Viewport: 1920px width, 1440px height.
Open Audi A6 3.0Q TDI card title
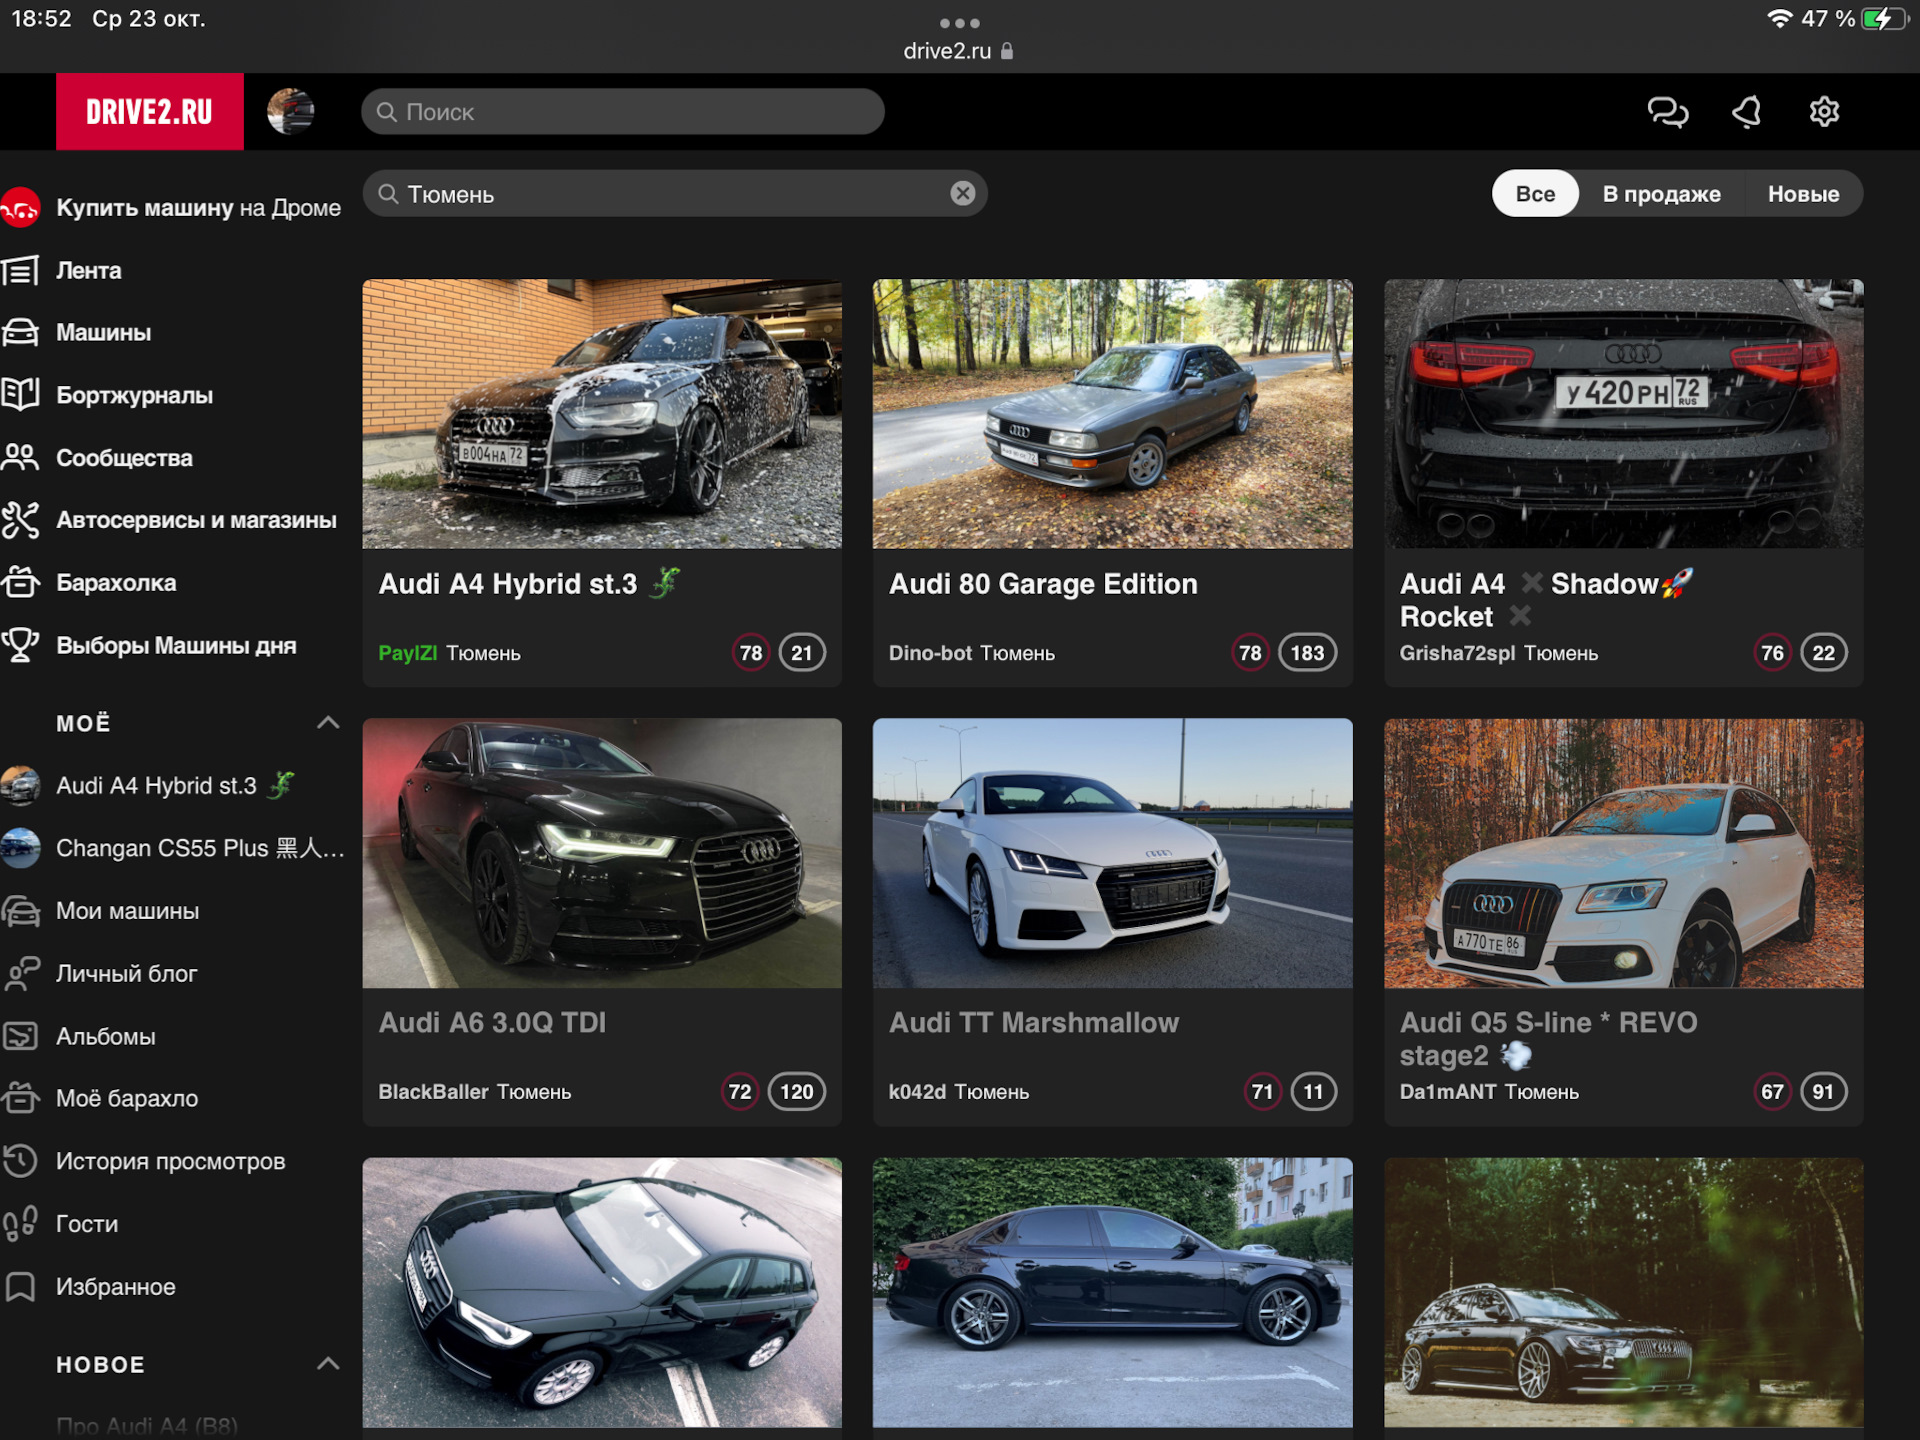492,1022
